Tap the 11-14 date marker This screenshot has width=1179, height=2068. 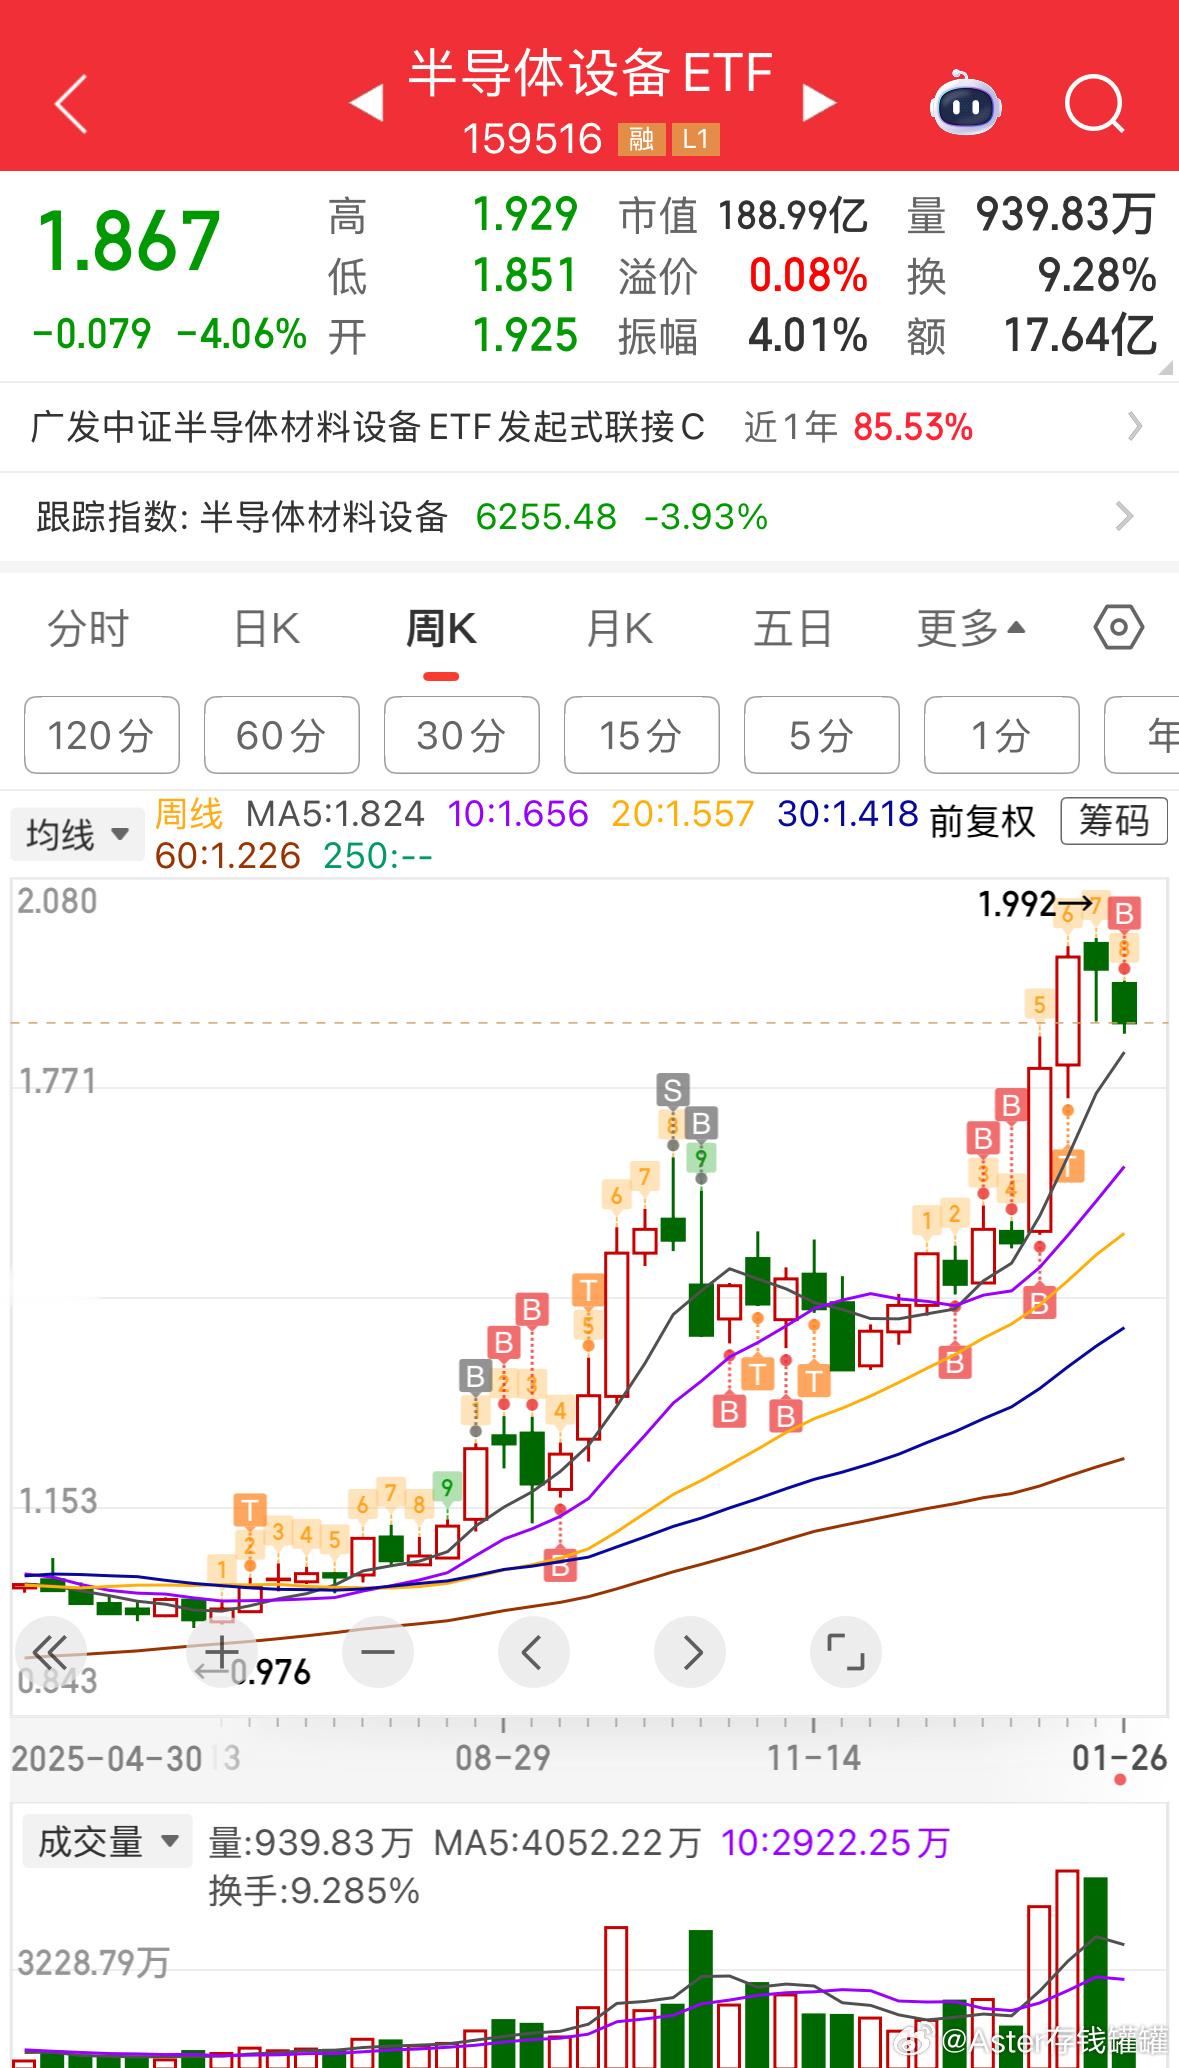tap(814, 1757)
